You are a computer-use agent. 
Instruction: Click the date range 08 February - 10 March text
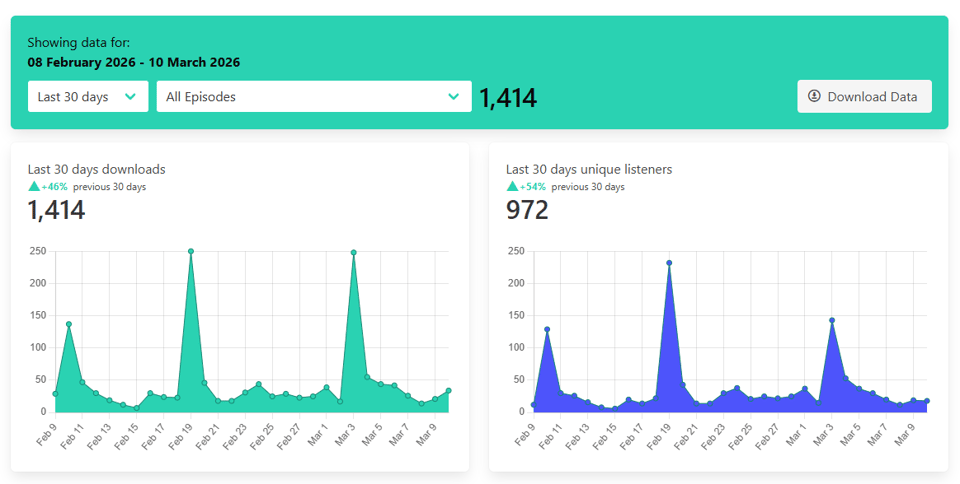[x=134, y=62]
